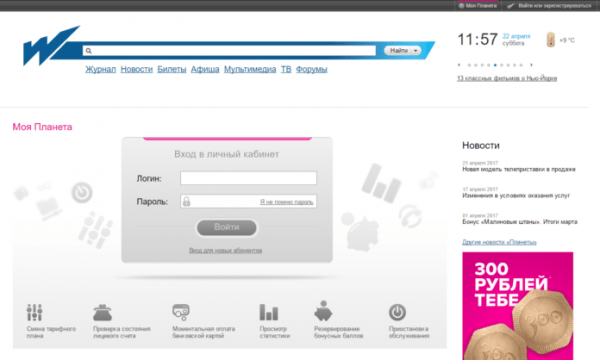600x360 pixels.
Task: Click the thermometer weather icon
Action: coord(551,40)
